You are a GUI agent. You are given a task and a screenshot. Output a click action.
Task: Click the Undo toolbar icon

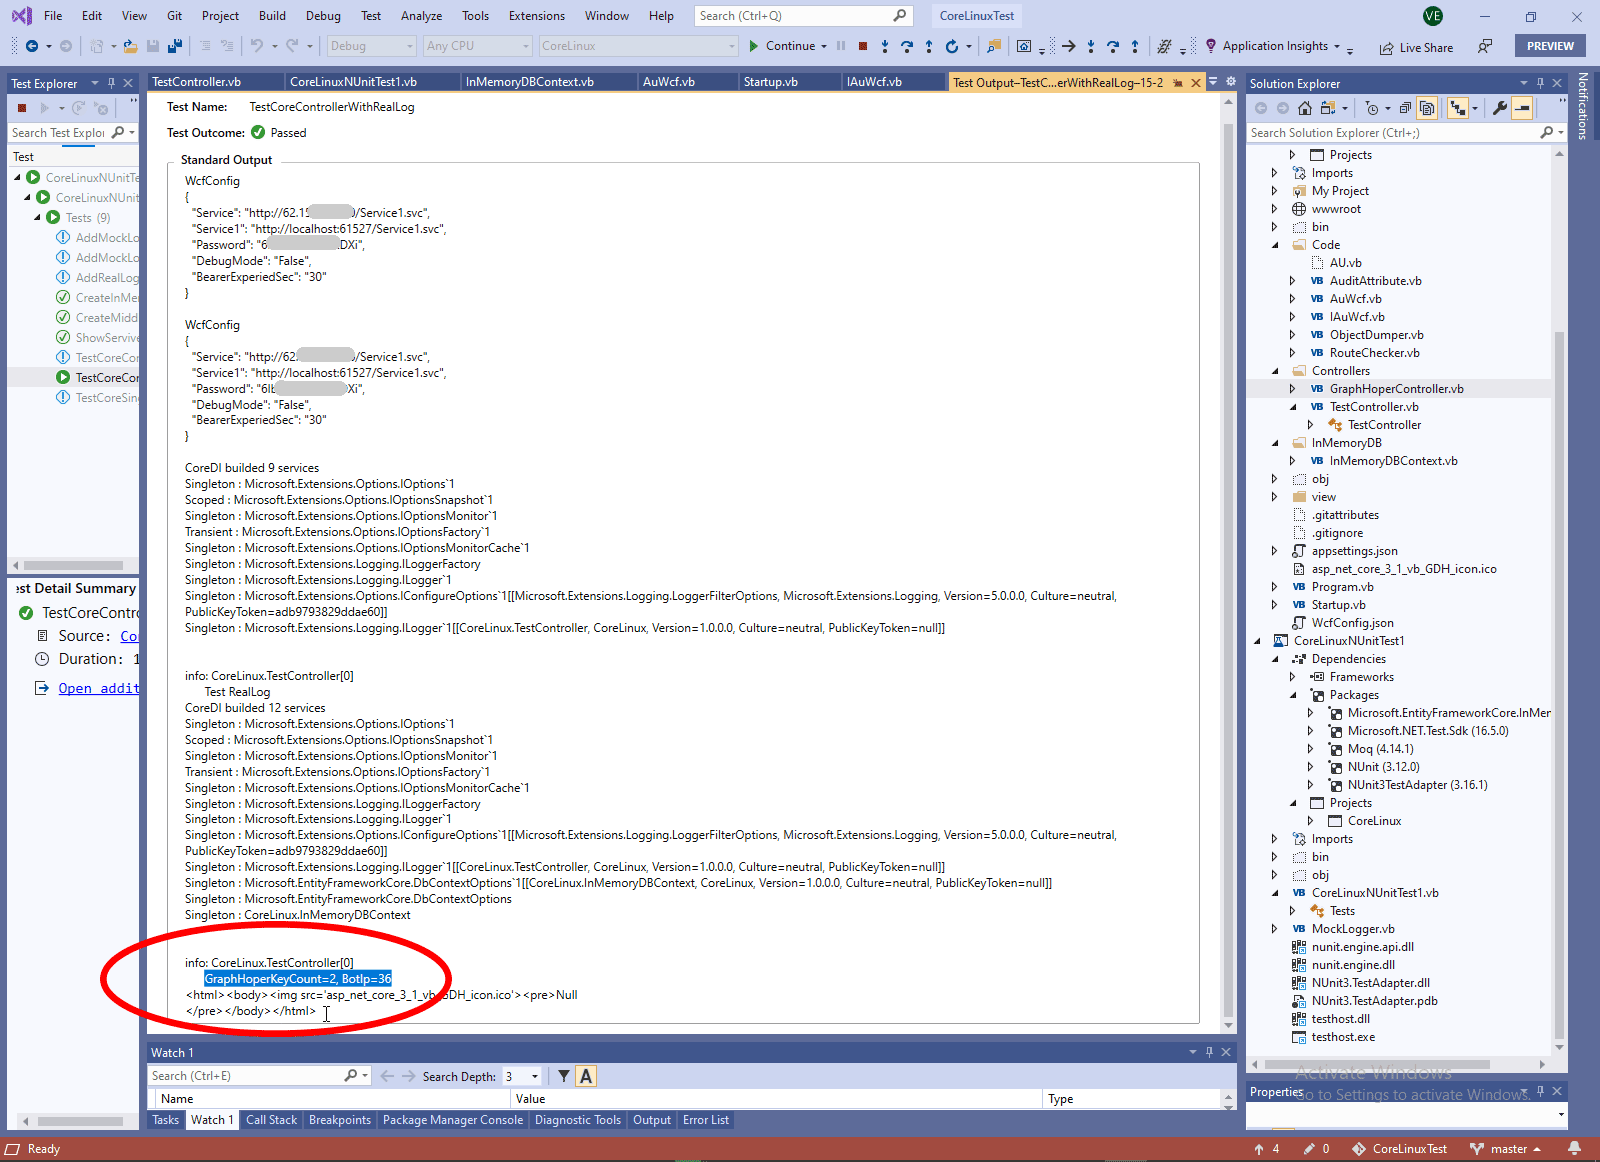point(257,46)
